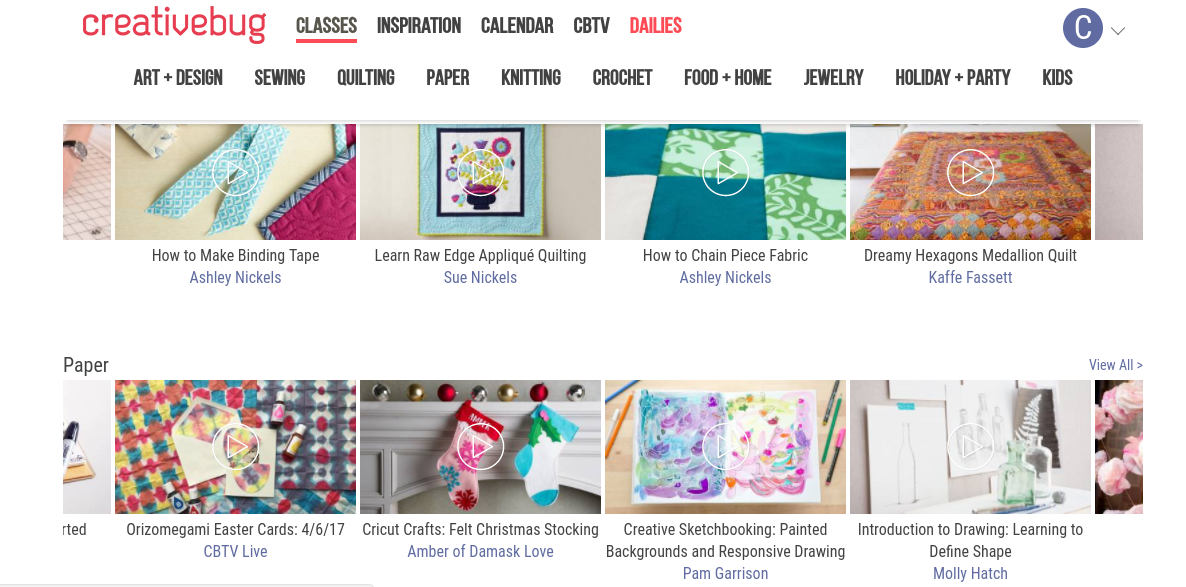This screenshot has width=1186, height=587.
Task: Browse the Quilting category
Action: coord(366,77)
